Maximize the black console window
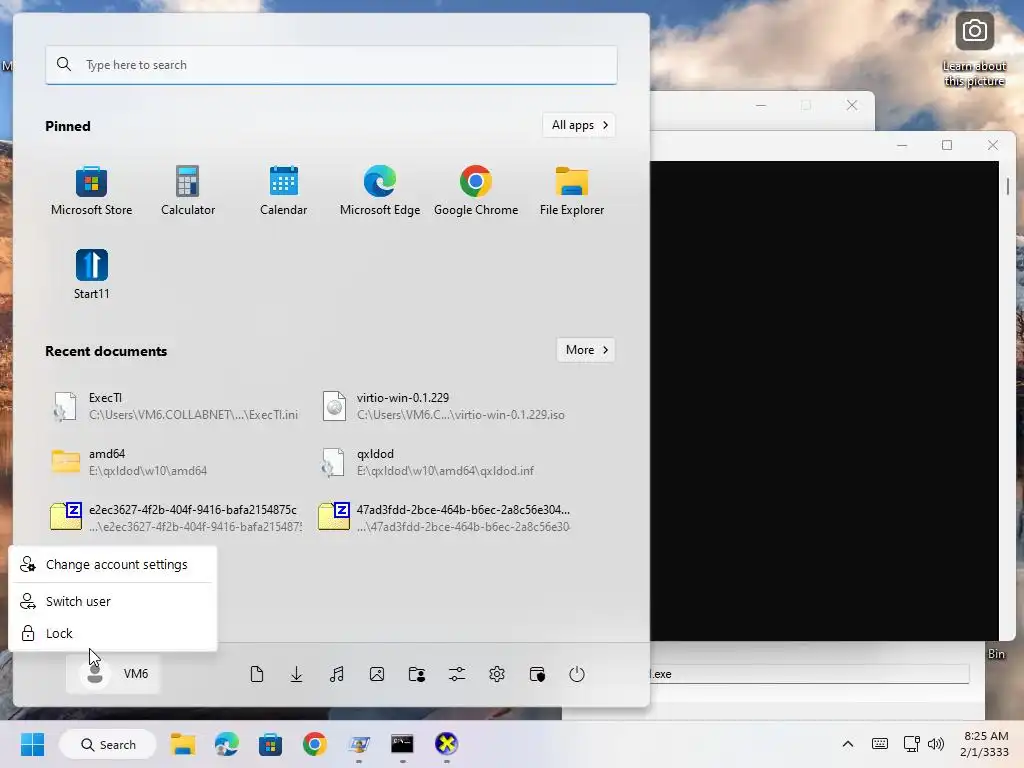1024x768 pixels. click(x=947, y=145)
